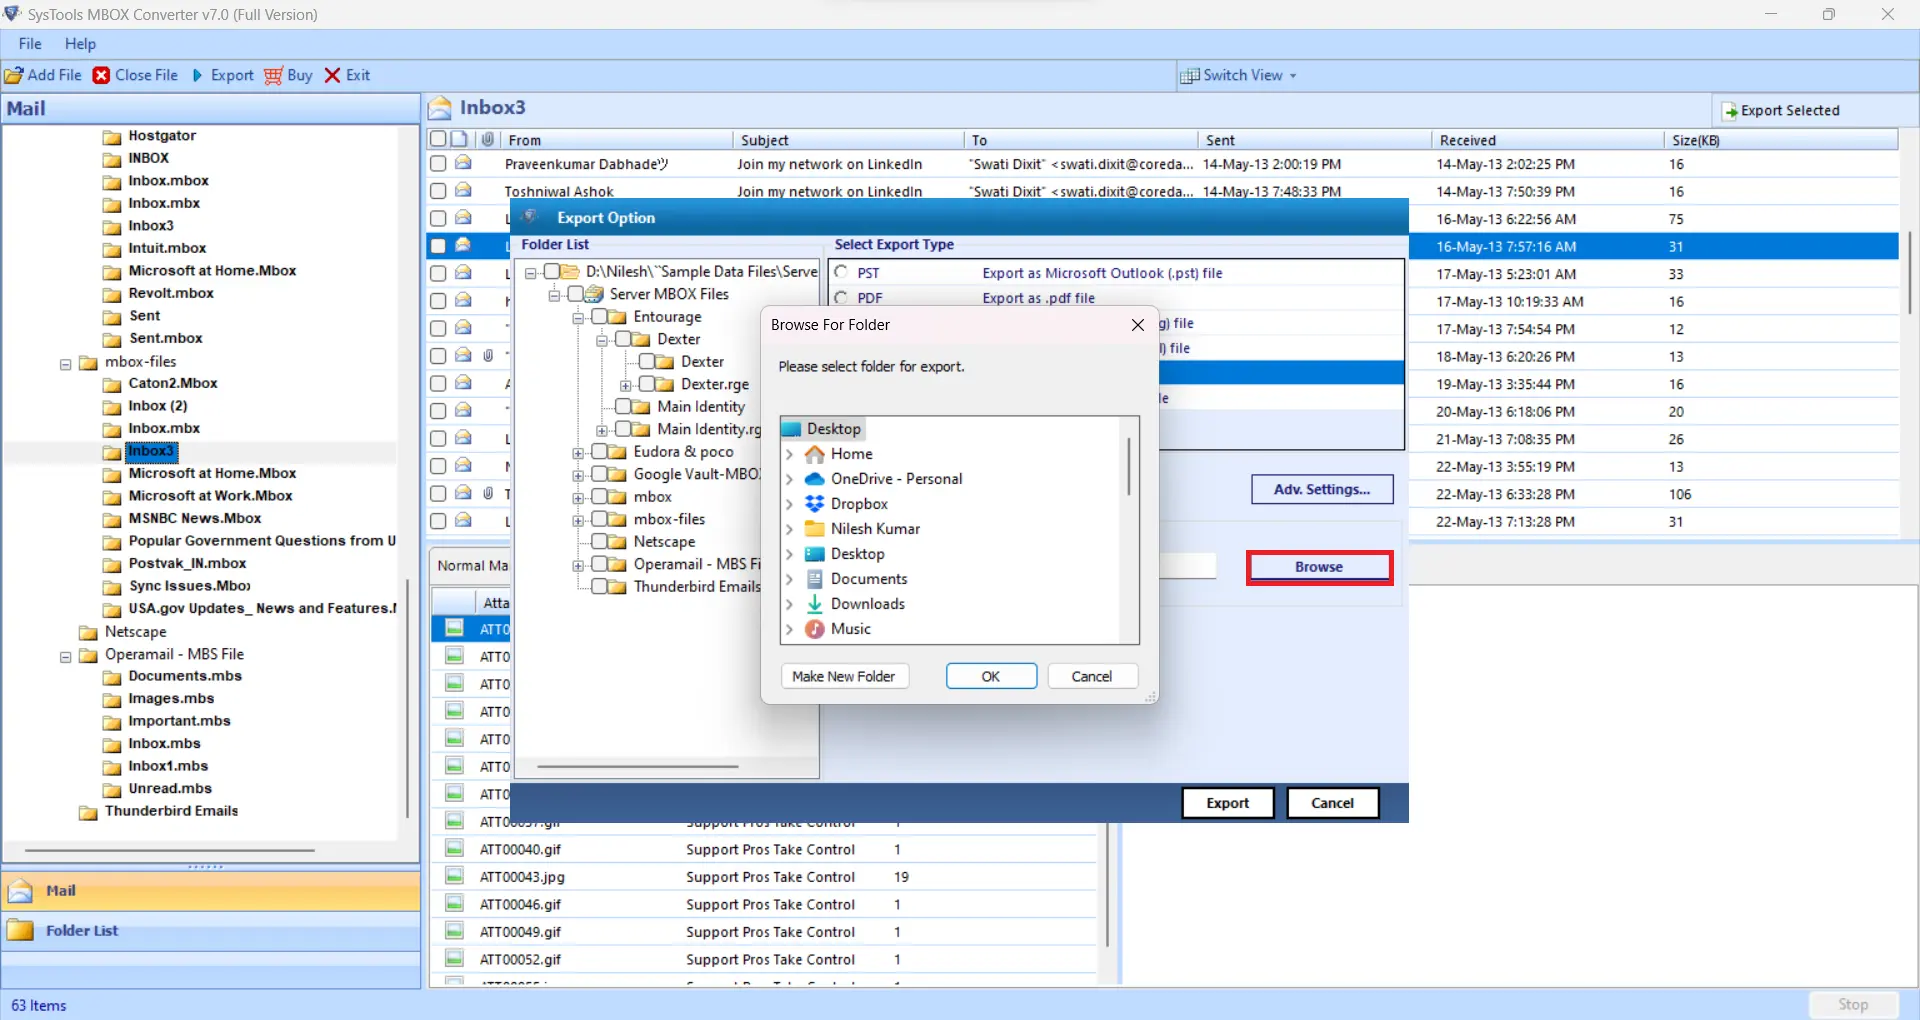Image resolution: width=1920 pixels, height=1020 pixels.
Task: Click the Export Selected icon
Action: tap(1729, 111)
